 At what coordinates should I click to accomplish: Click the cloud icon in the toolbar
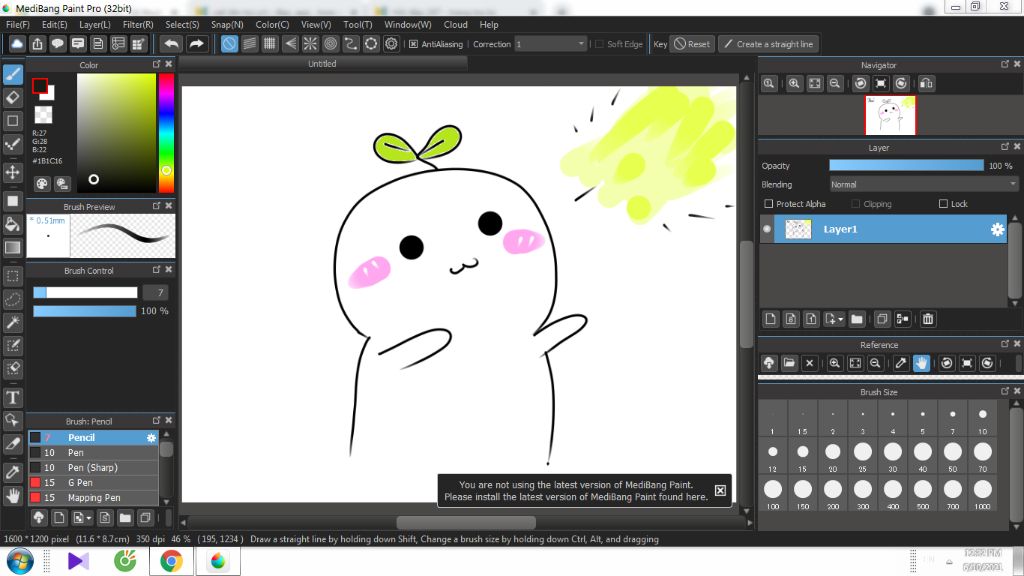[x=17, y=44]
